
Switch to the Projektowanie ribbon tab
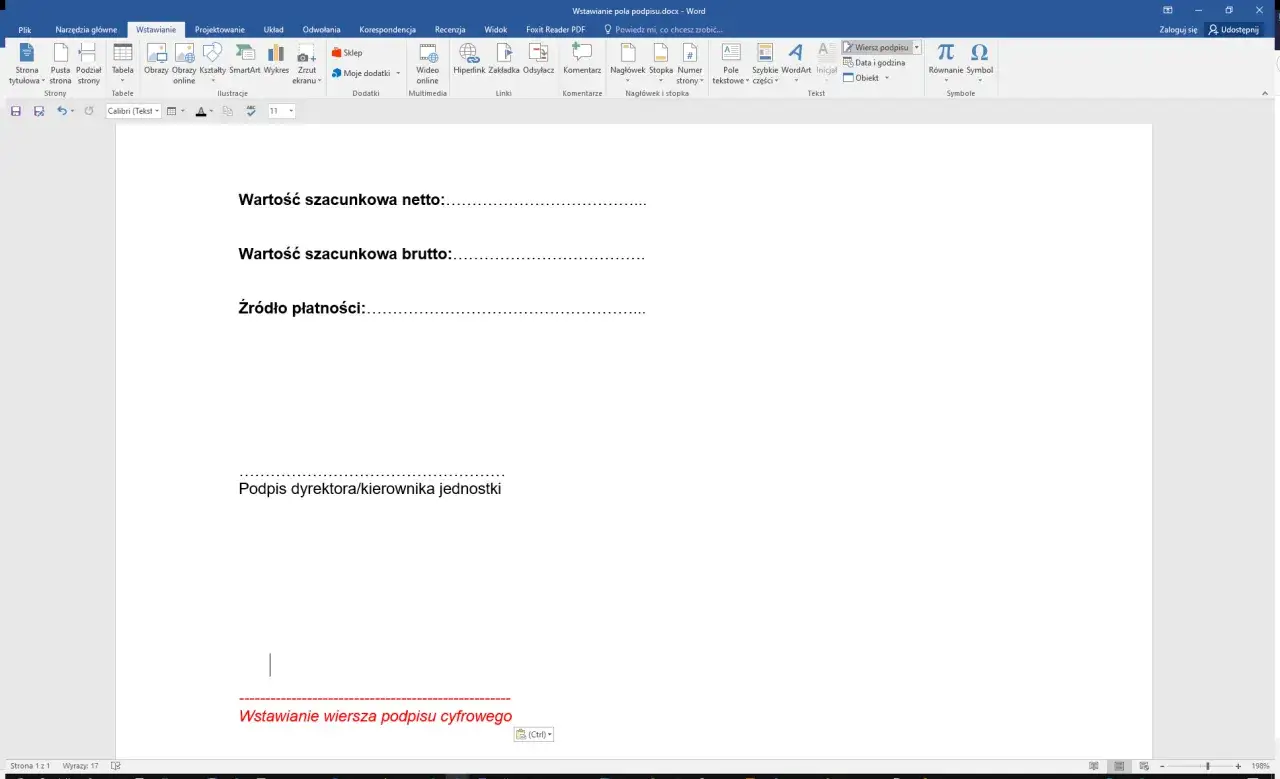tap(219, 30)
